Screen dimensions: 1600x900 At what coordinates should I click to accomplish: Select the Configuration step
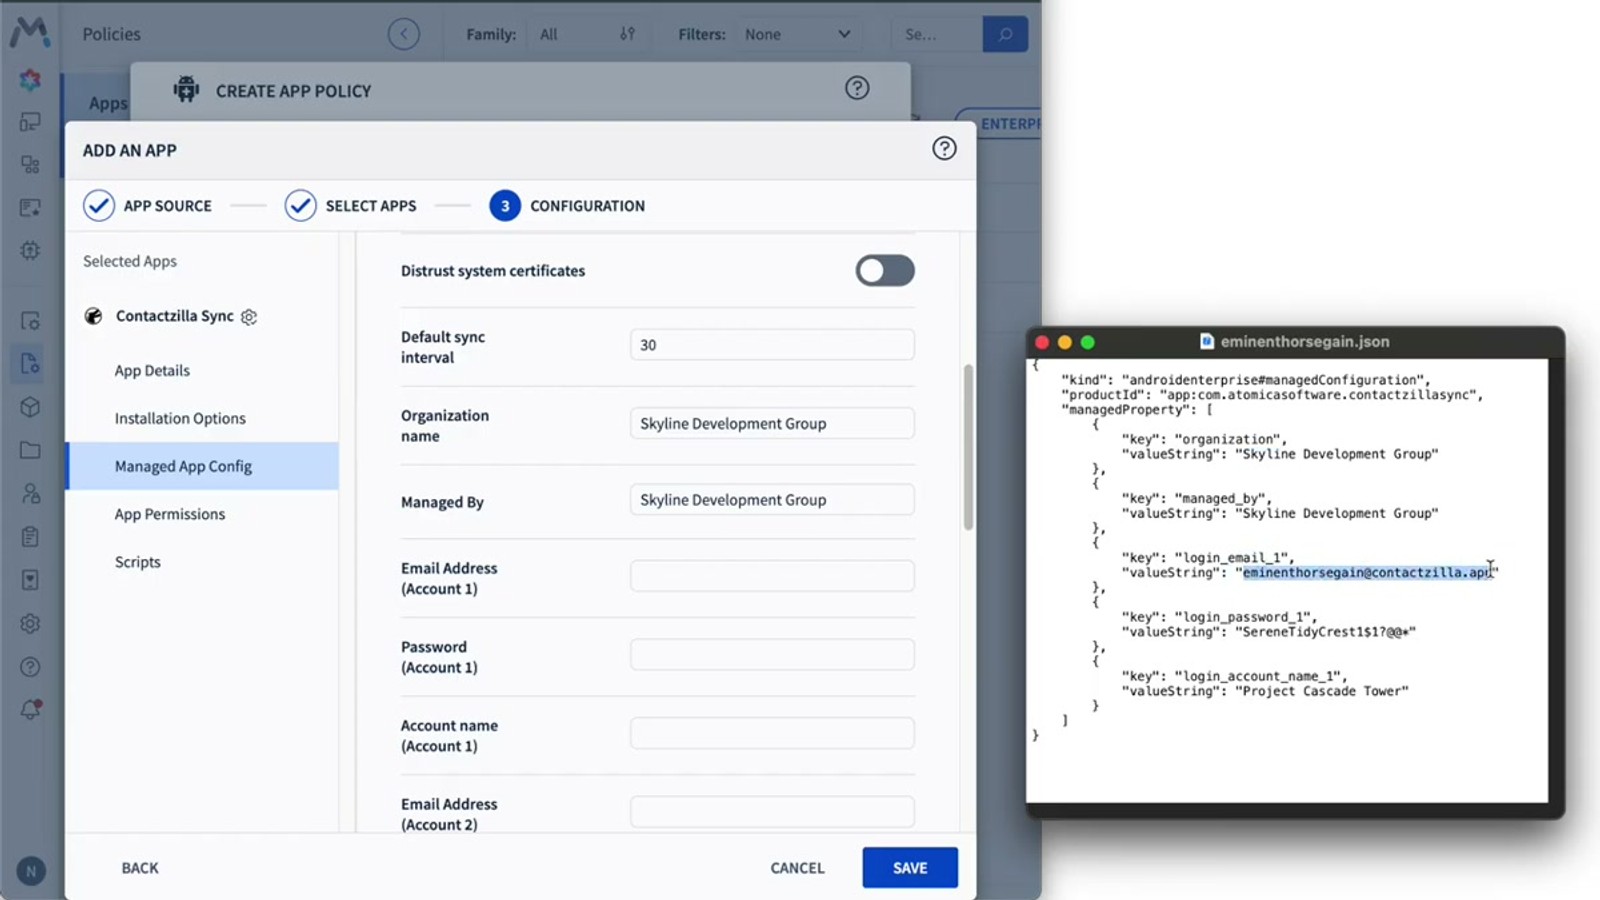click(567, 206)
